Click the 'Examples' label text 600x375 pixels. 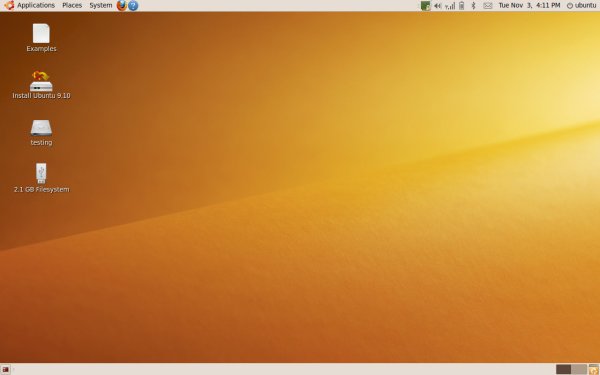[x=41, y=49]
